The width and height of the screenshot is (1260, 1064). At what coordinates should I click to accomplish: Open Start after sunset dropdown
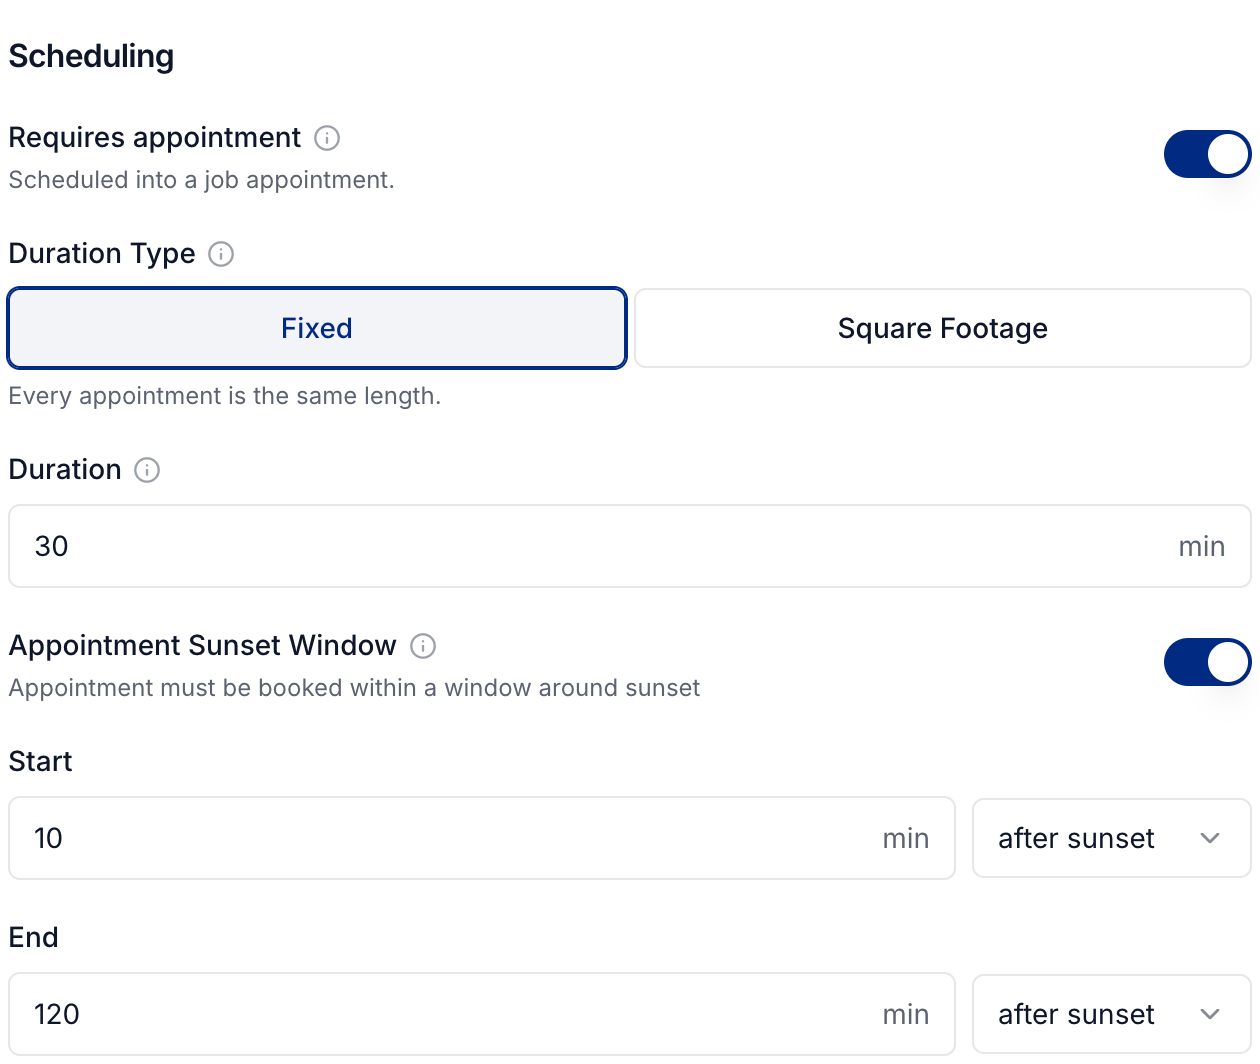tap(1112, 838)
